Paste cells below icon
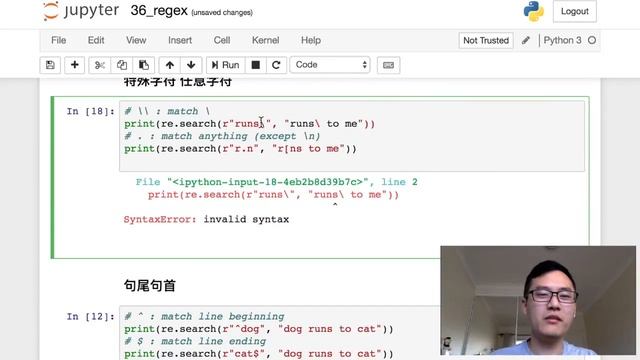The width and height of the screenshot is (640, 360). tap(144, 65)
